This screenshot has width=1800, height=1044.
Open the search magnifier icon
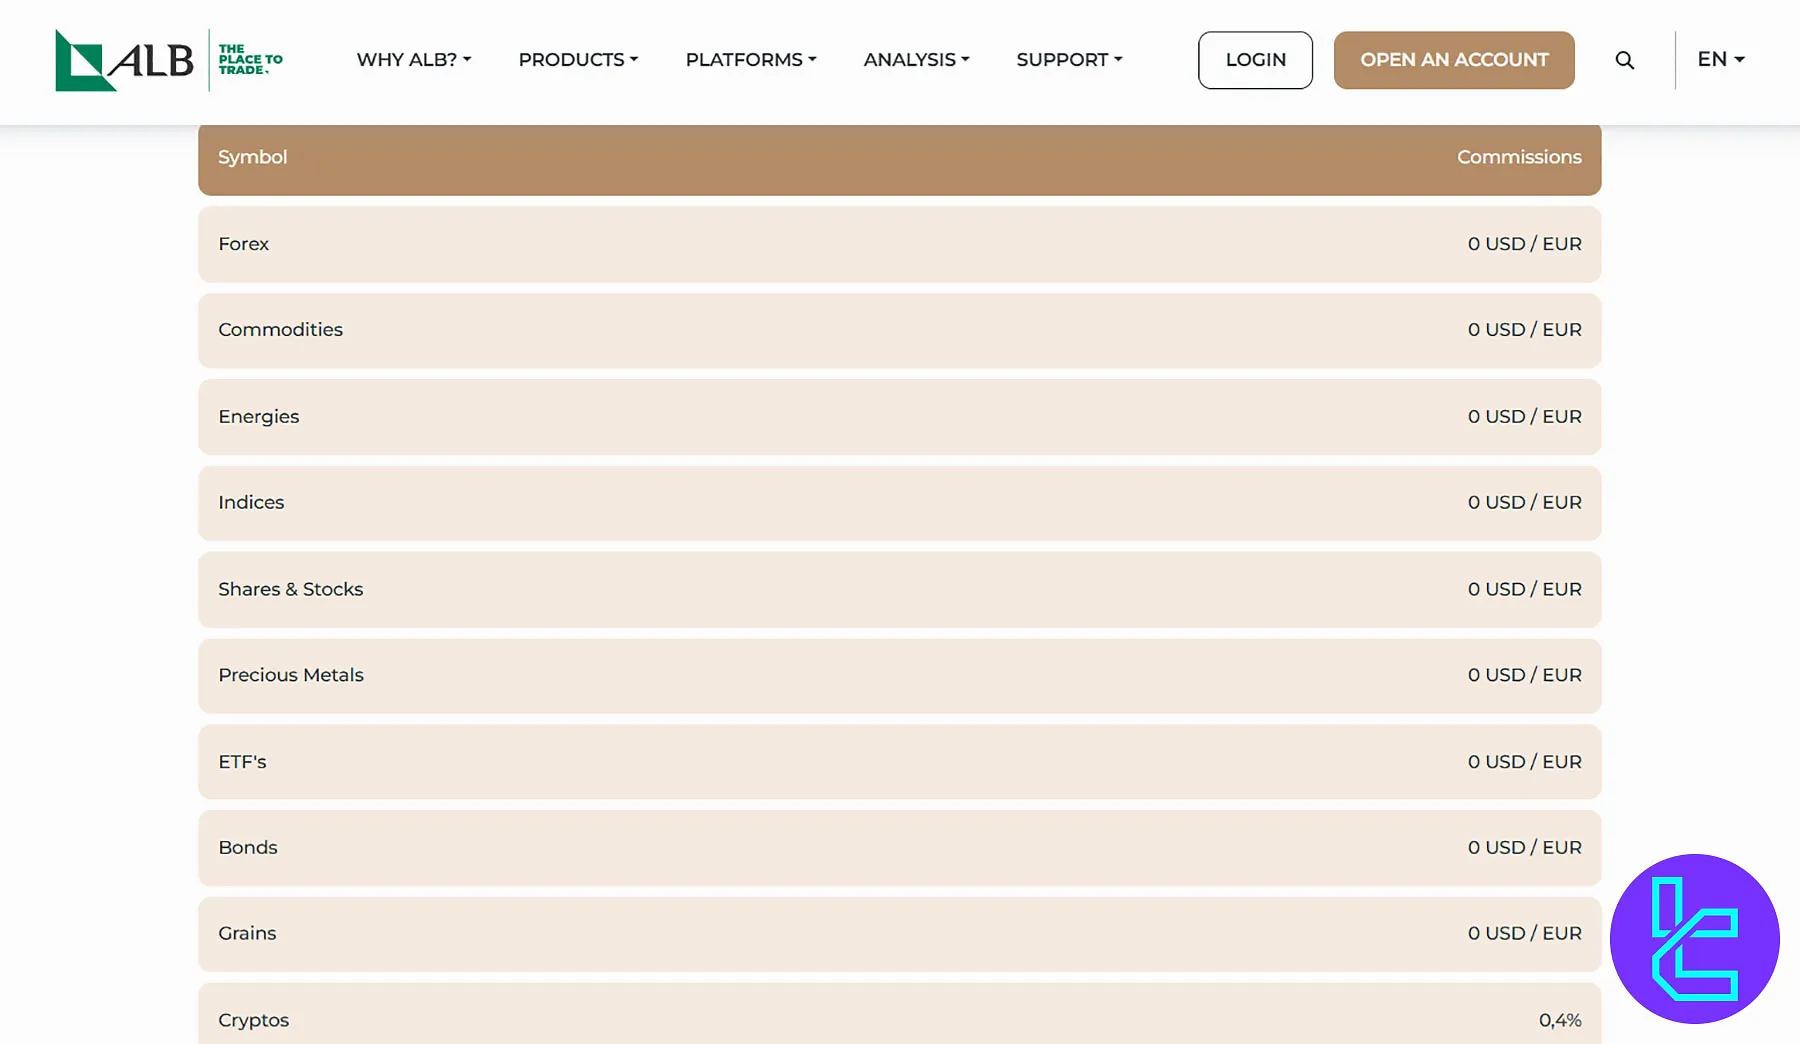click(x=1625, y=60)
